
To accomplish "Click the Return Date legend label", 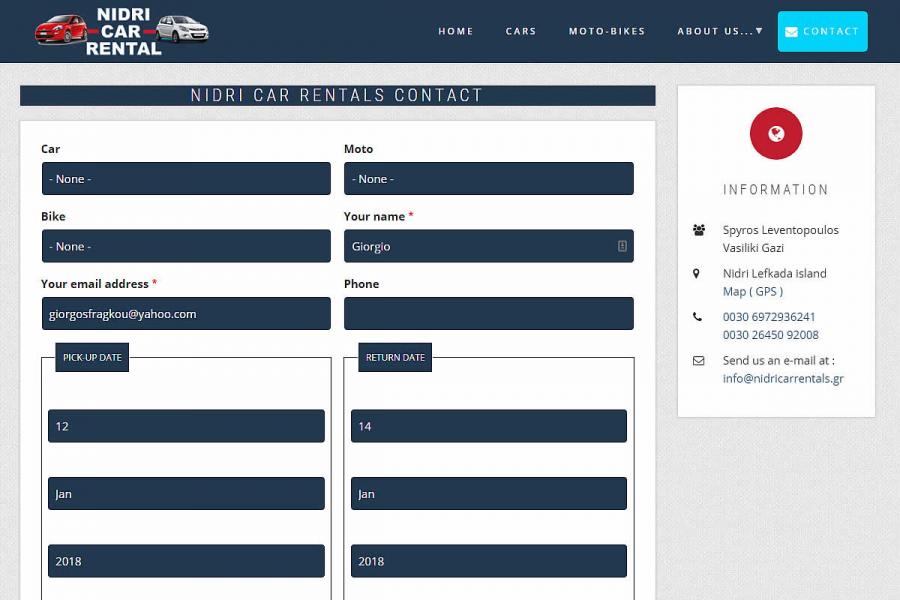I will (x=395, y=357).
